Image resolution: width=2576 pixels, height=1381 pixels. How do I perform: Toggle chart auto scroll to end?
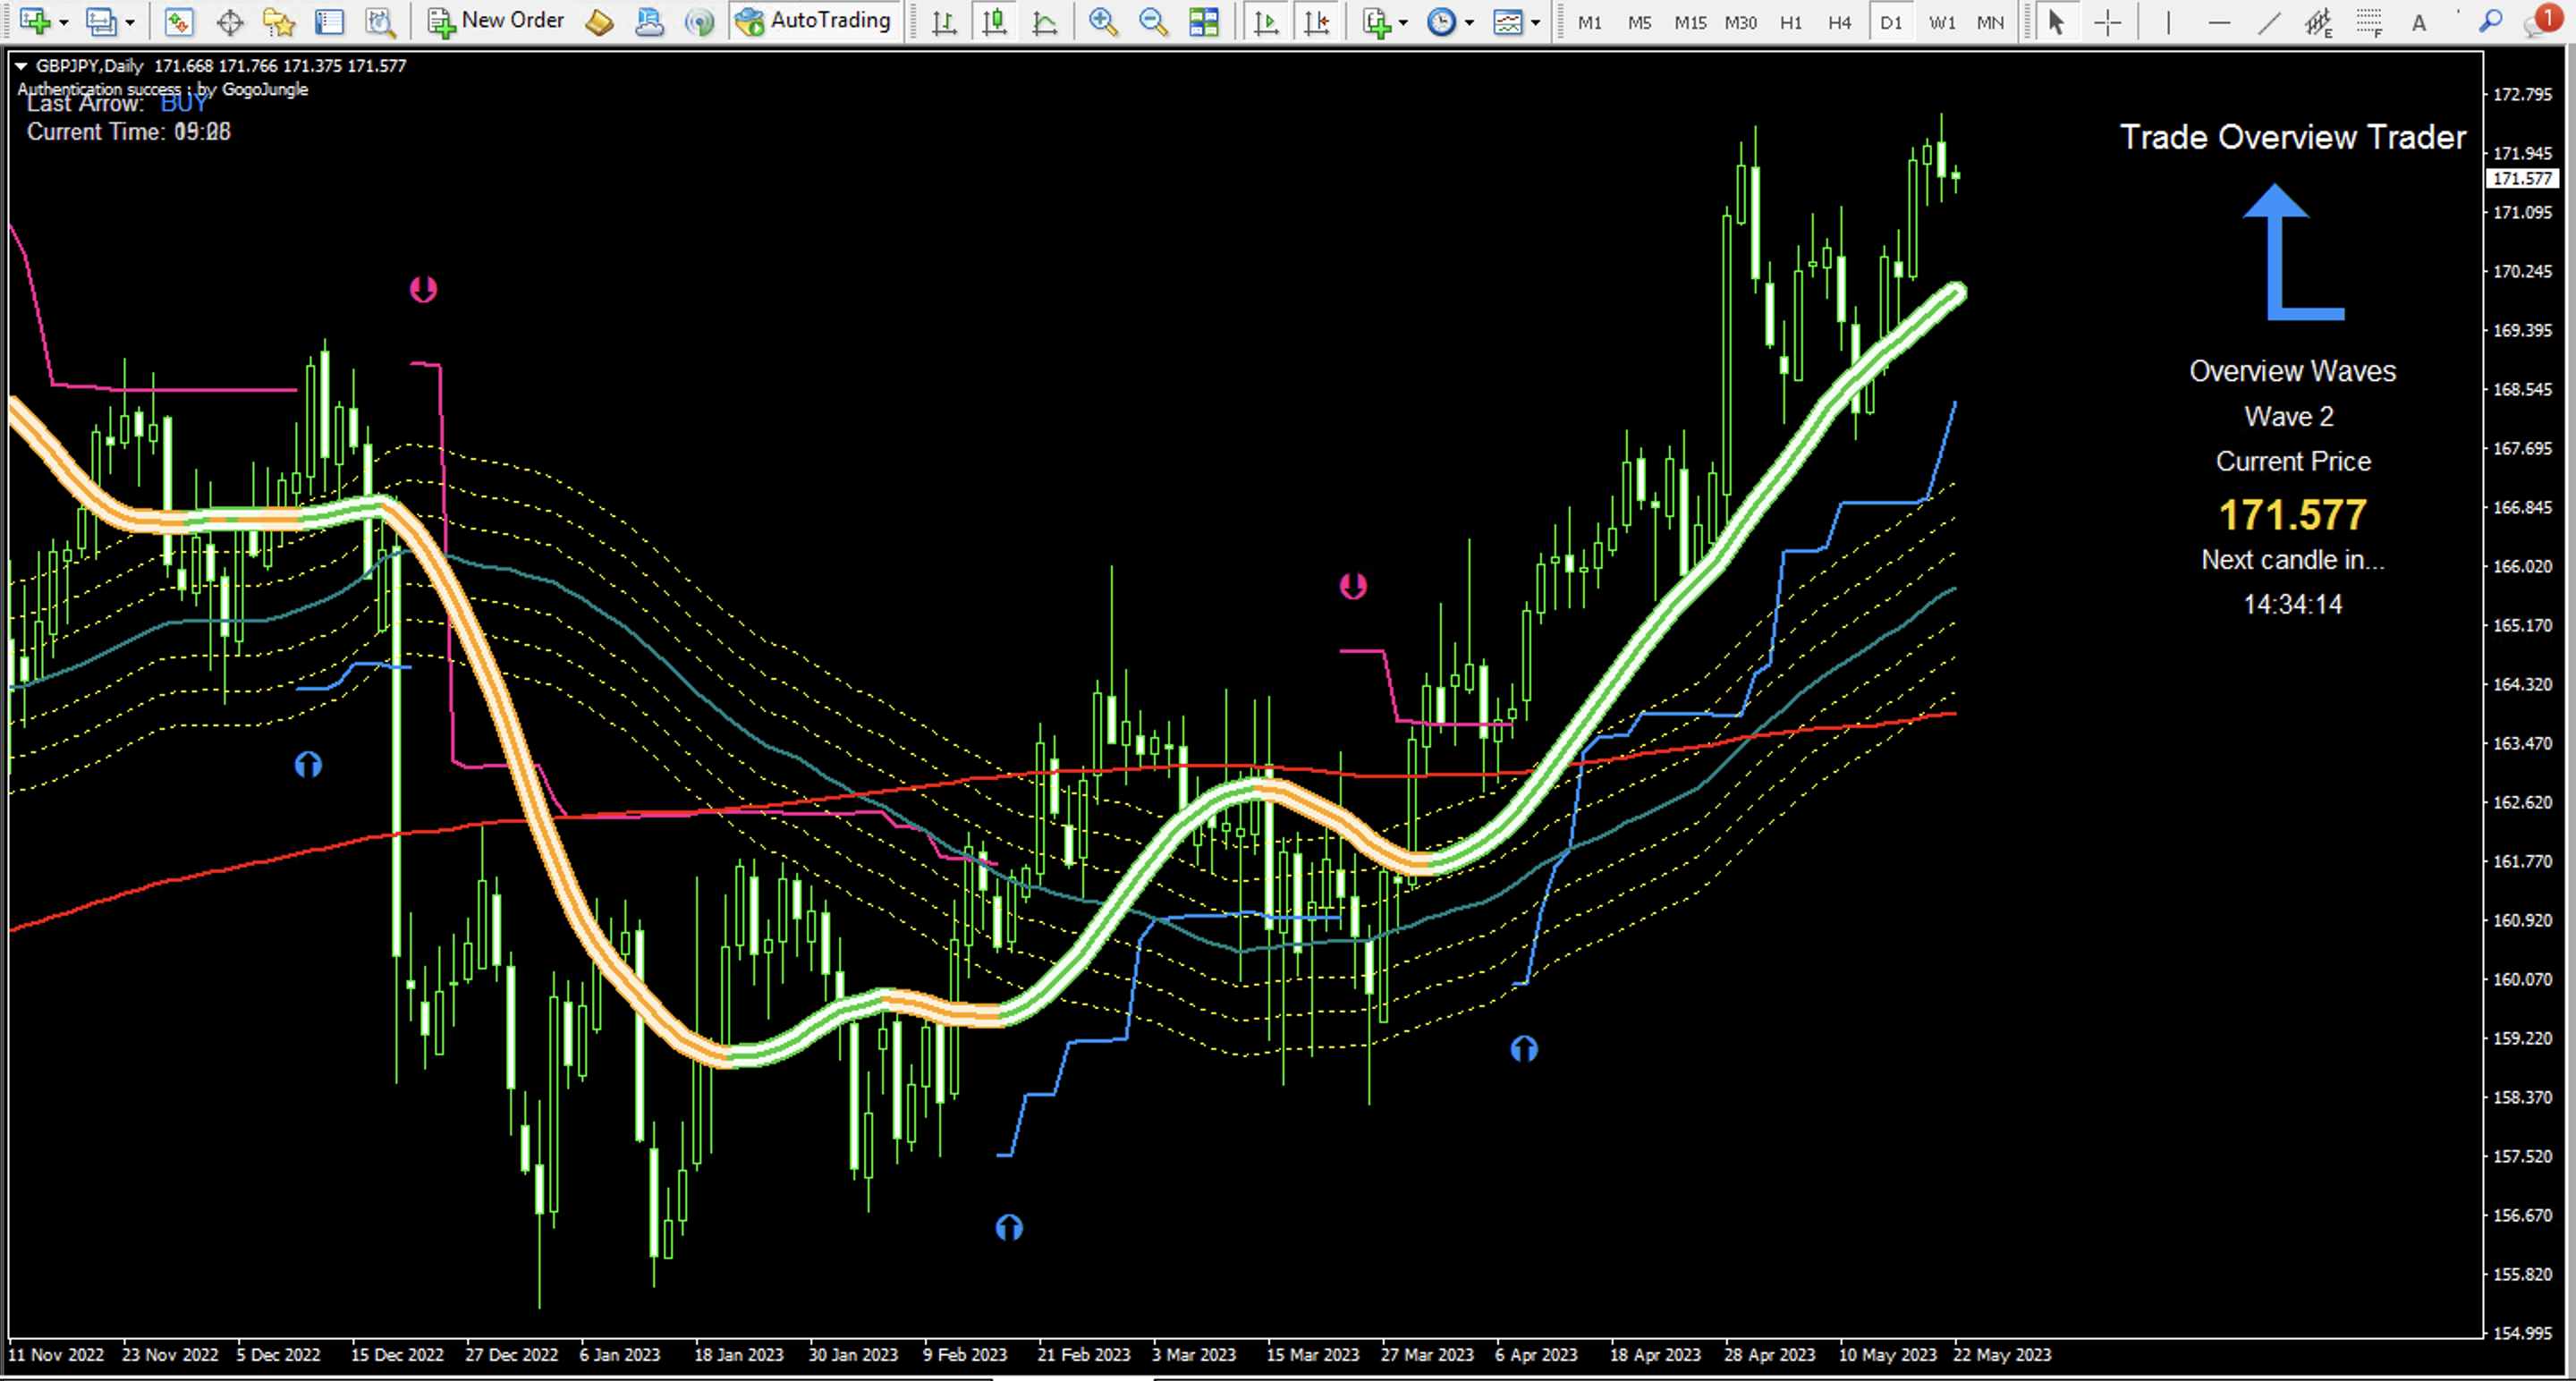1266,21
